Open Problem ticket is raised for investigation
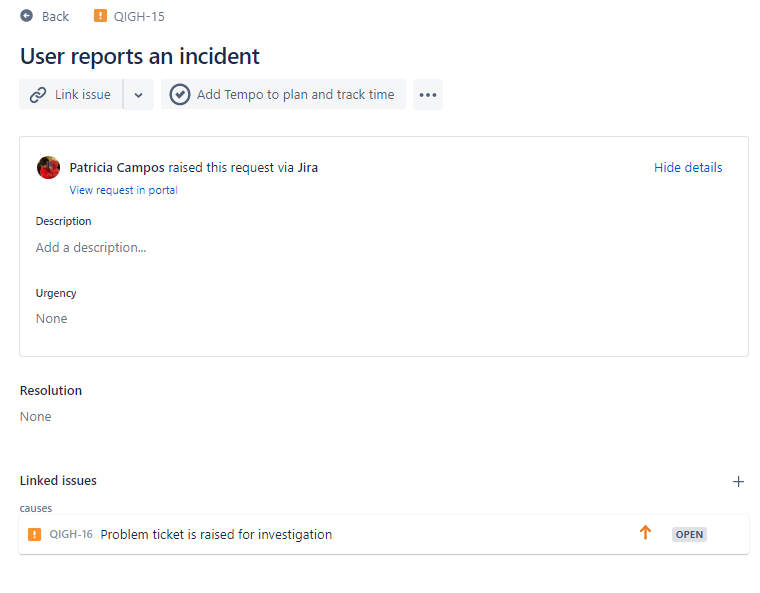Viewport: 760px width, 593px height. [216, 534]
